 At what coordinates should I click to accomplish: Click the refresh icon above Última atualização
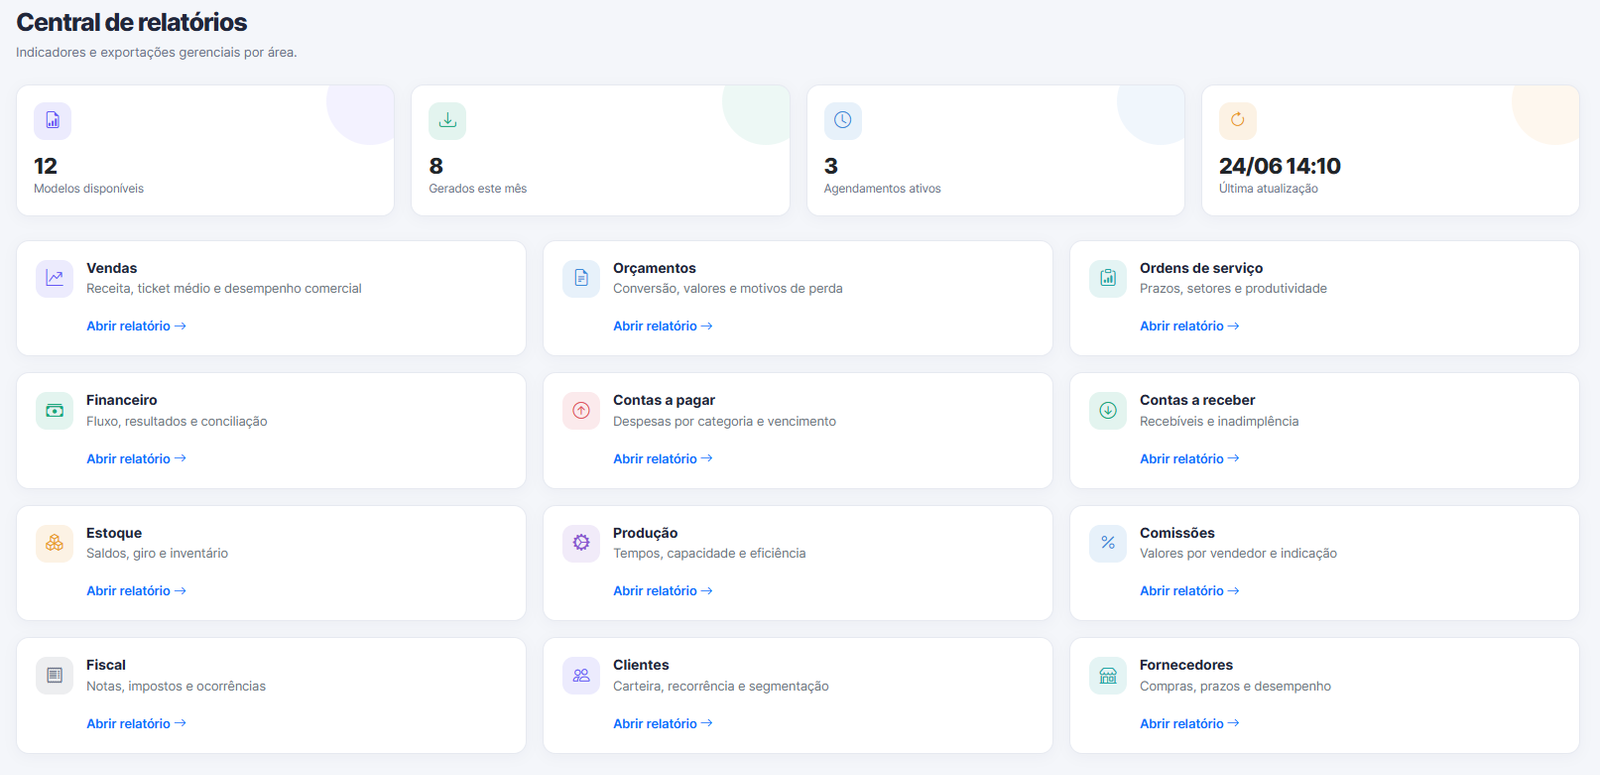point(1238,121)
